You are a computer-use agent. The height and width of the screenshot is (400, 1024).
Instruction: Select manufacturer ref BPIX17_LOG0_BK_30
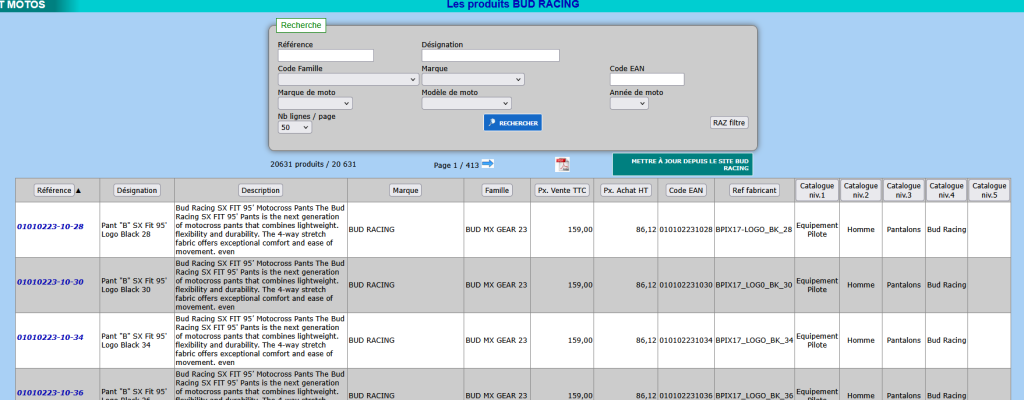[x=754, y=285]
